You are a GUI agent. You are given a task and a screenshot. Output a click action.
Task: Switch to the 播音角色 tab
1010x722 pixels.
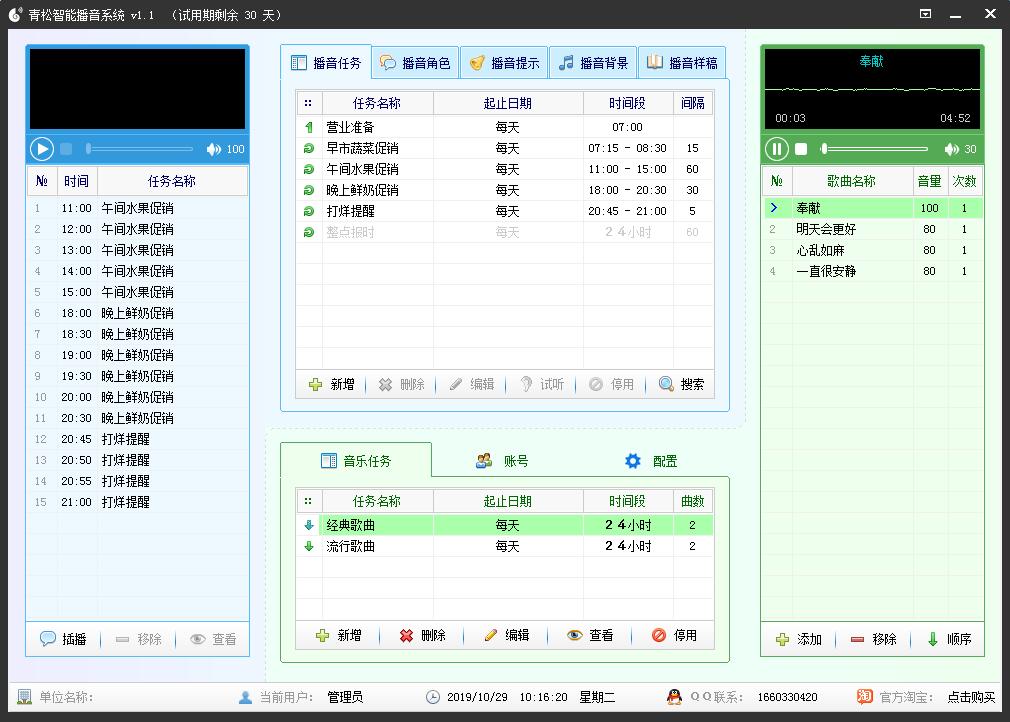pos(415,63)
